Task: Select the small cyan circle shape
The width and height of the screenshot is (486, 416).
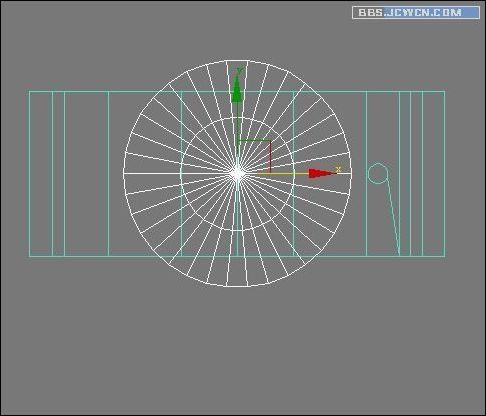Action: (x=378, y=173)
